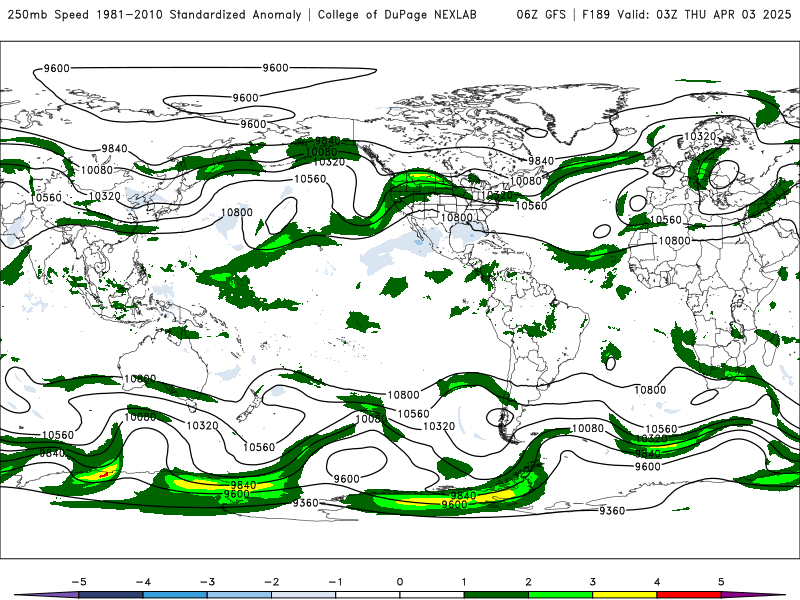Click the bright green 2-to-3 colorbar segment
The width and height of the screenshot is (800, 600).
[560, 595]
